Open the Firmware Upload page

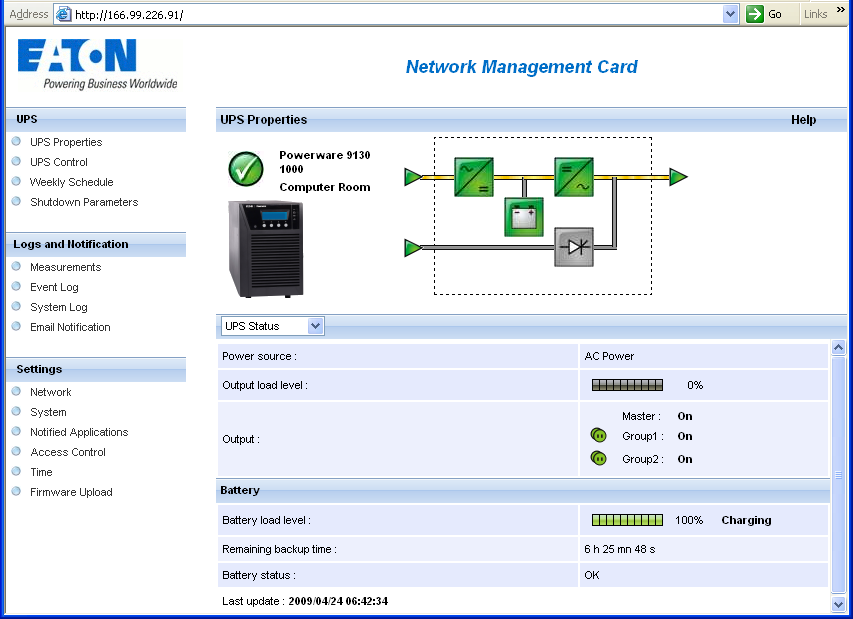tap(71, 492)
